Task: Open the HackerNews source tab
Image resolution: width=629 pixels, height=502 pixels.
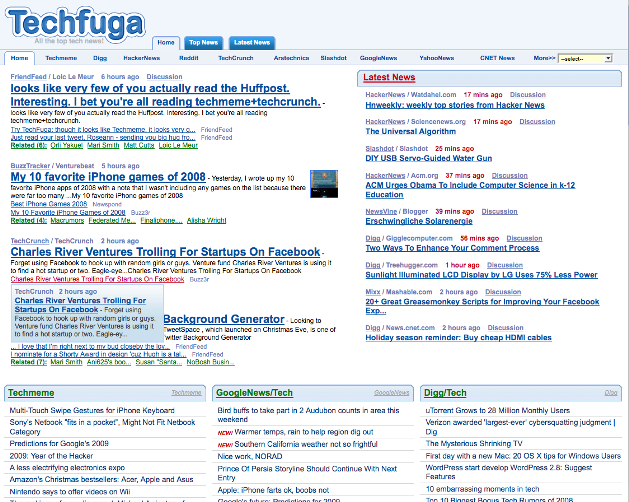Action: coord(142,58)
